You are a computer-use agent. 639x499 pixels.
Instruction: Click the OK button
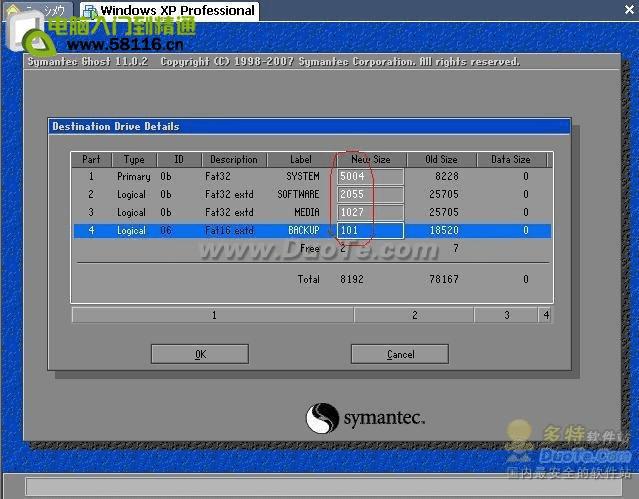click(200, 354)
